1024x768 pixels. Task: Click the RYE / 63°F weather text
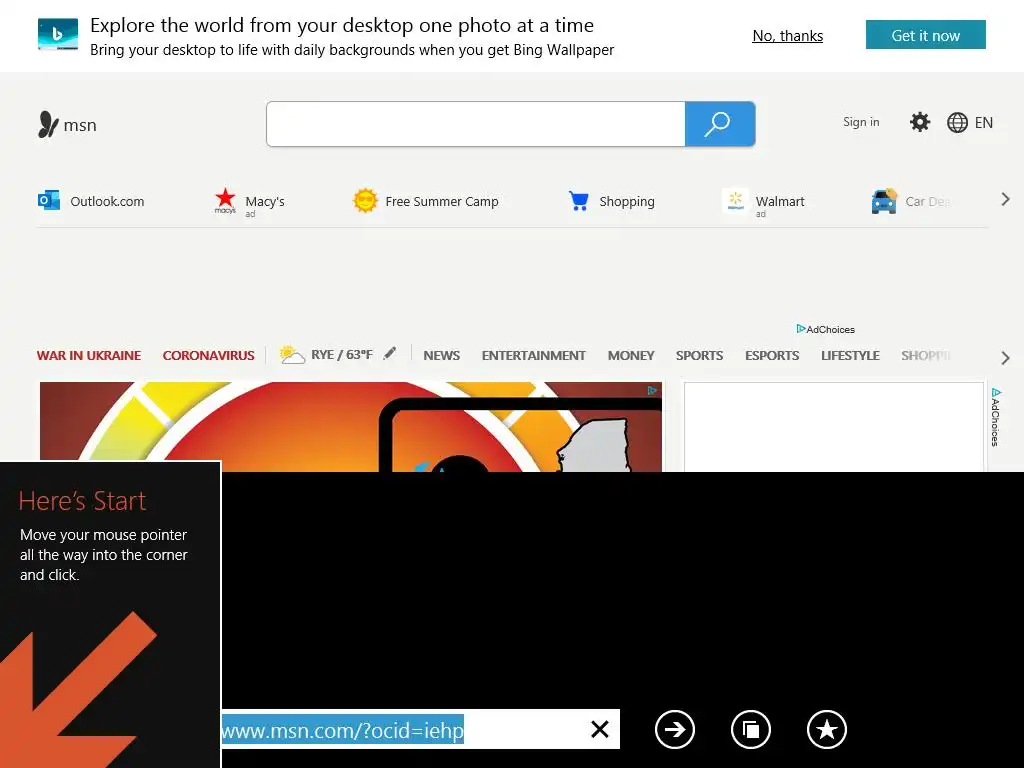coord(342,355)
